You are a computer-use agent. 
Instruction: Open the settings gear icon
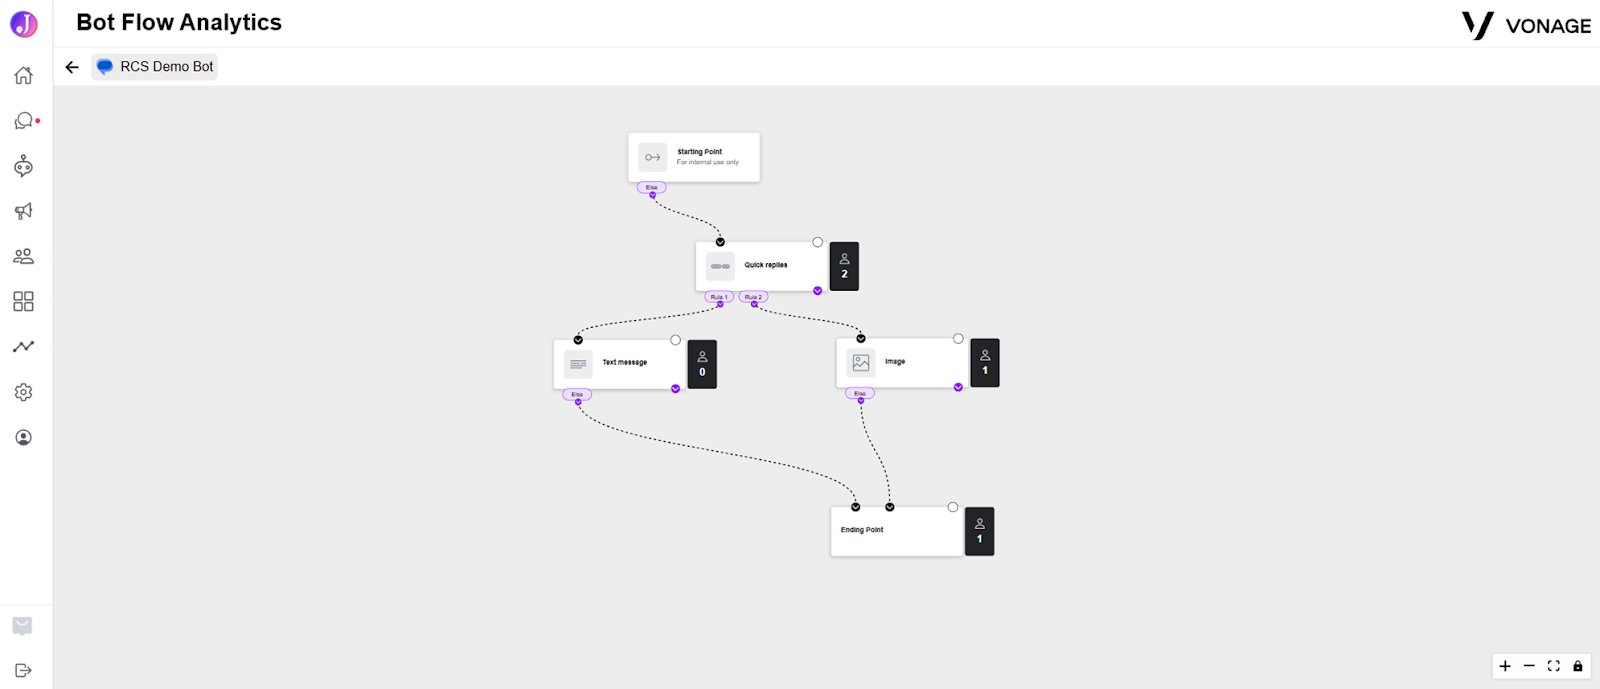click(x=23, y=392)
